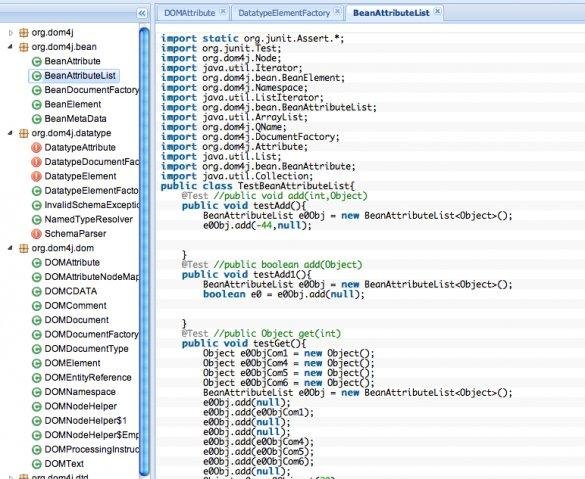Open DOMElement class
585x479 pixels.
pyautogui.click(x=72, y=363)
